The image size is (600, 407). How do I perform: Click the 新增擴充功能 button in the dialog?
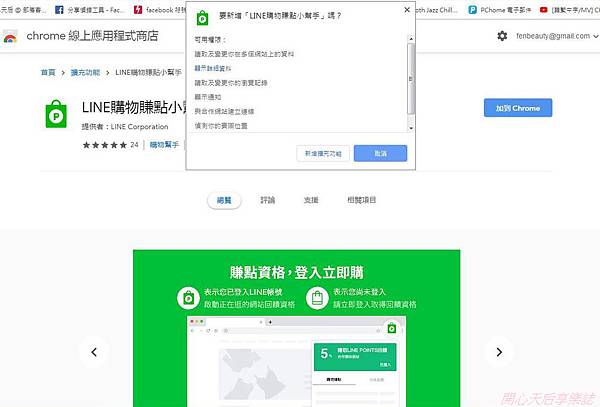coord(323,153)
